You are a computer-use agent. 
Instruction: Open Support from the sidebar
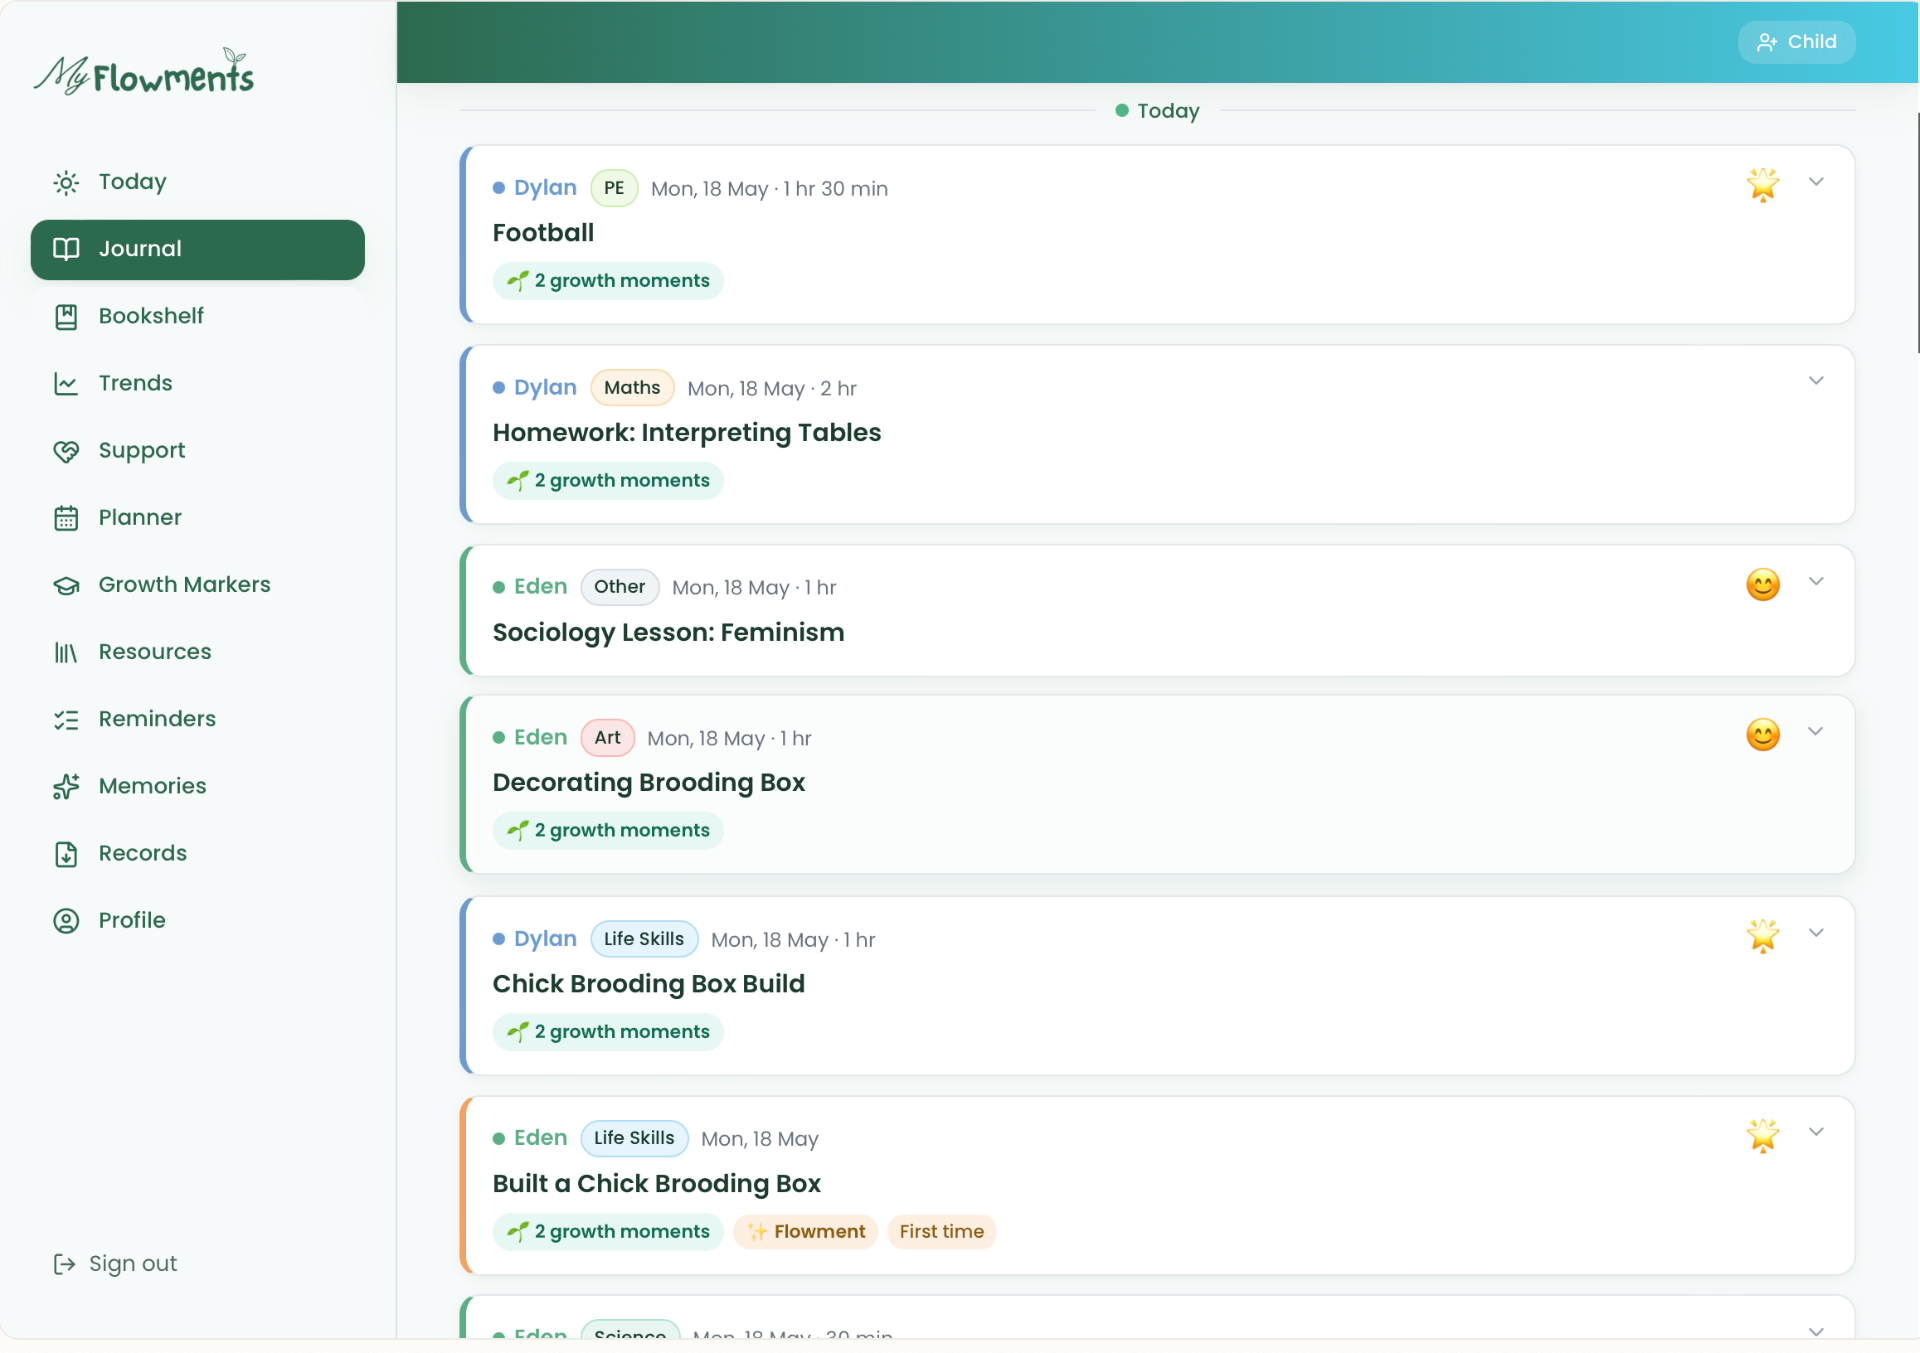click(x=198, y=451)
